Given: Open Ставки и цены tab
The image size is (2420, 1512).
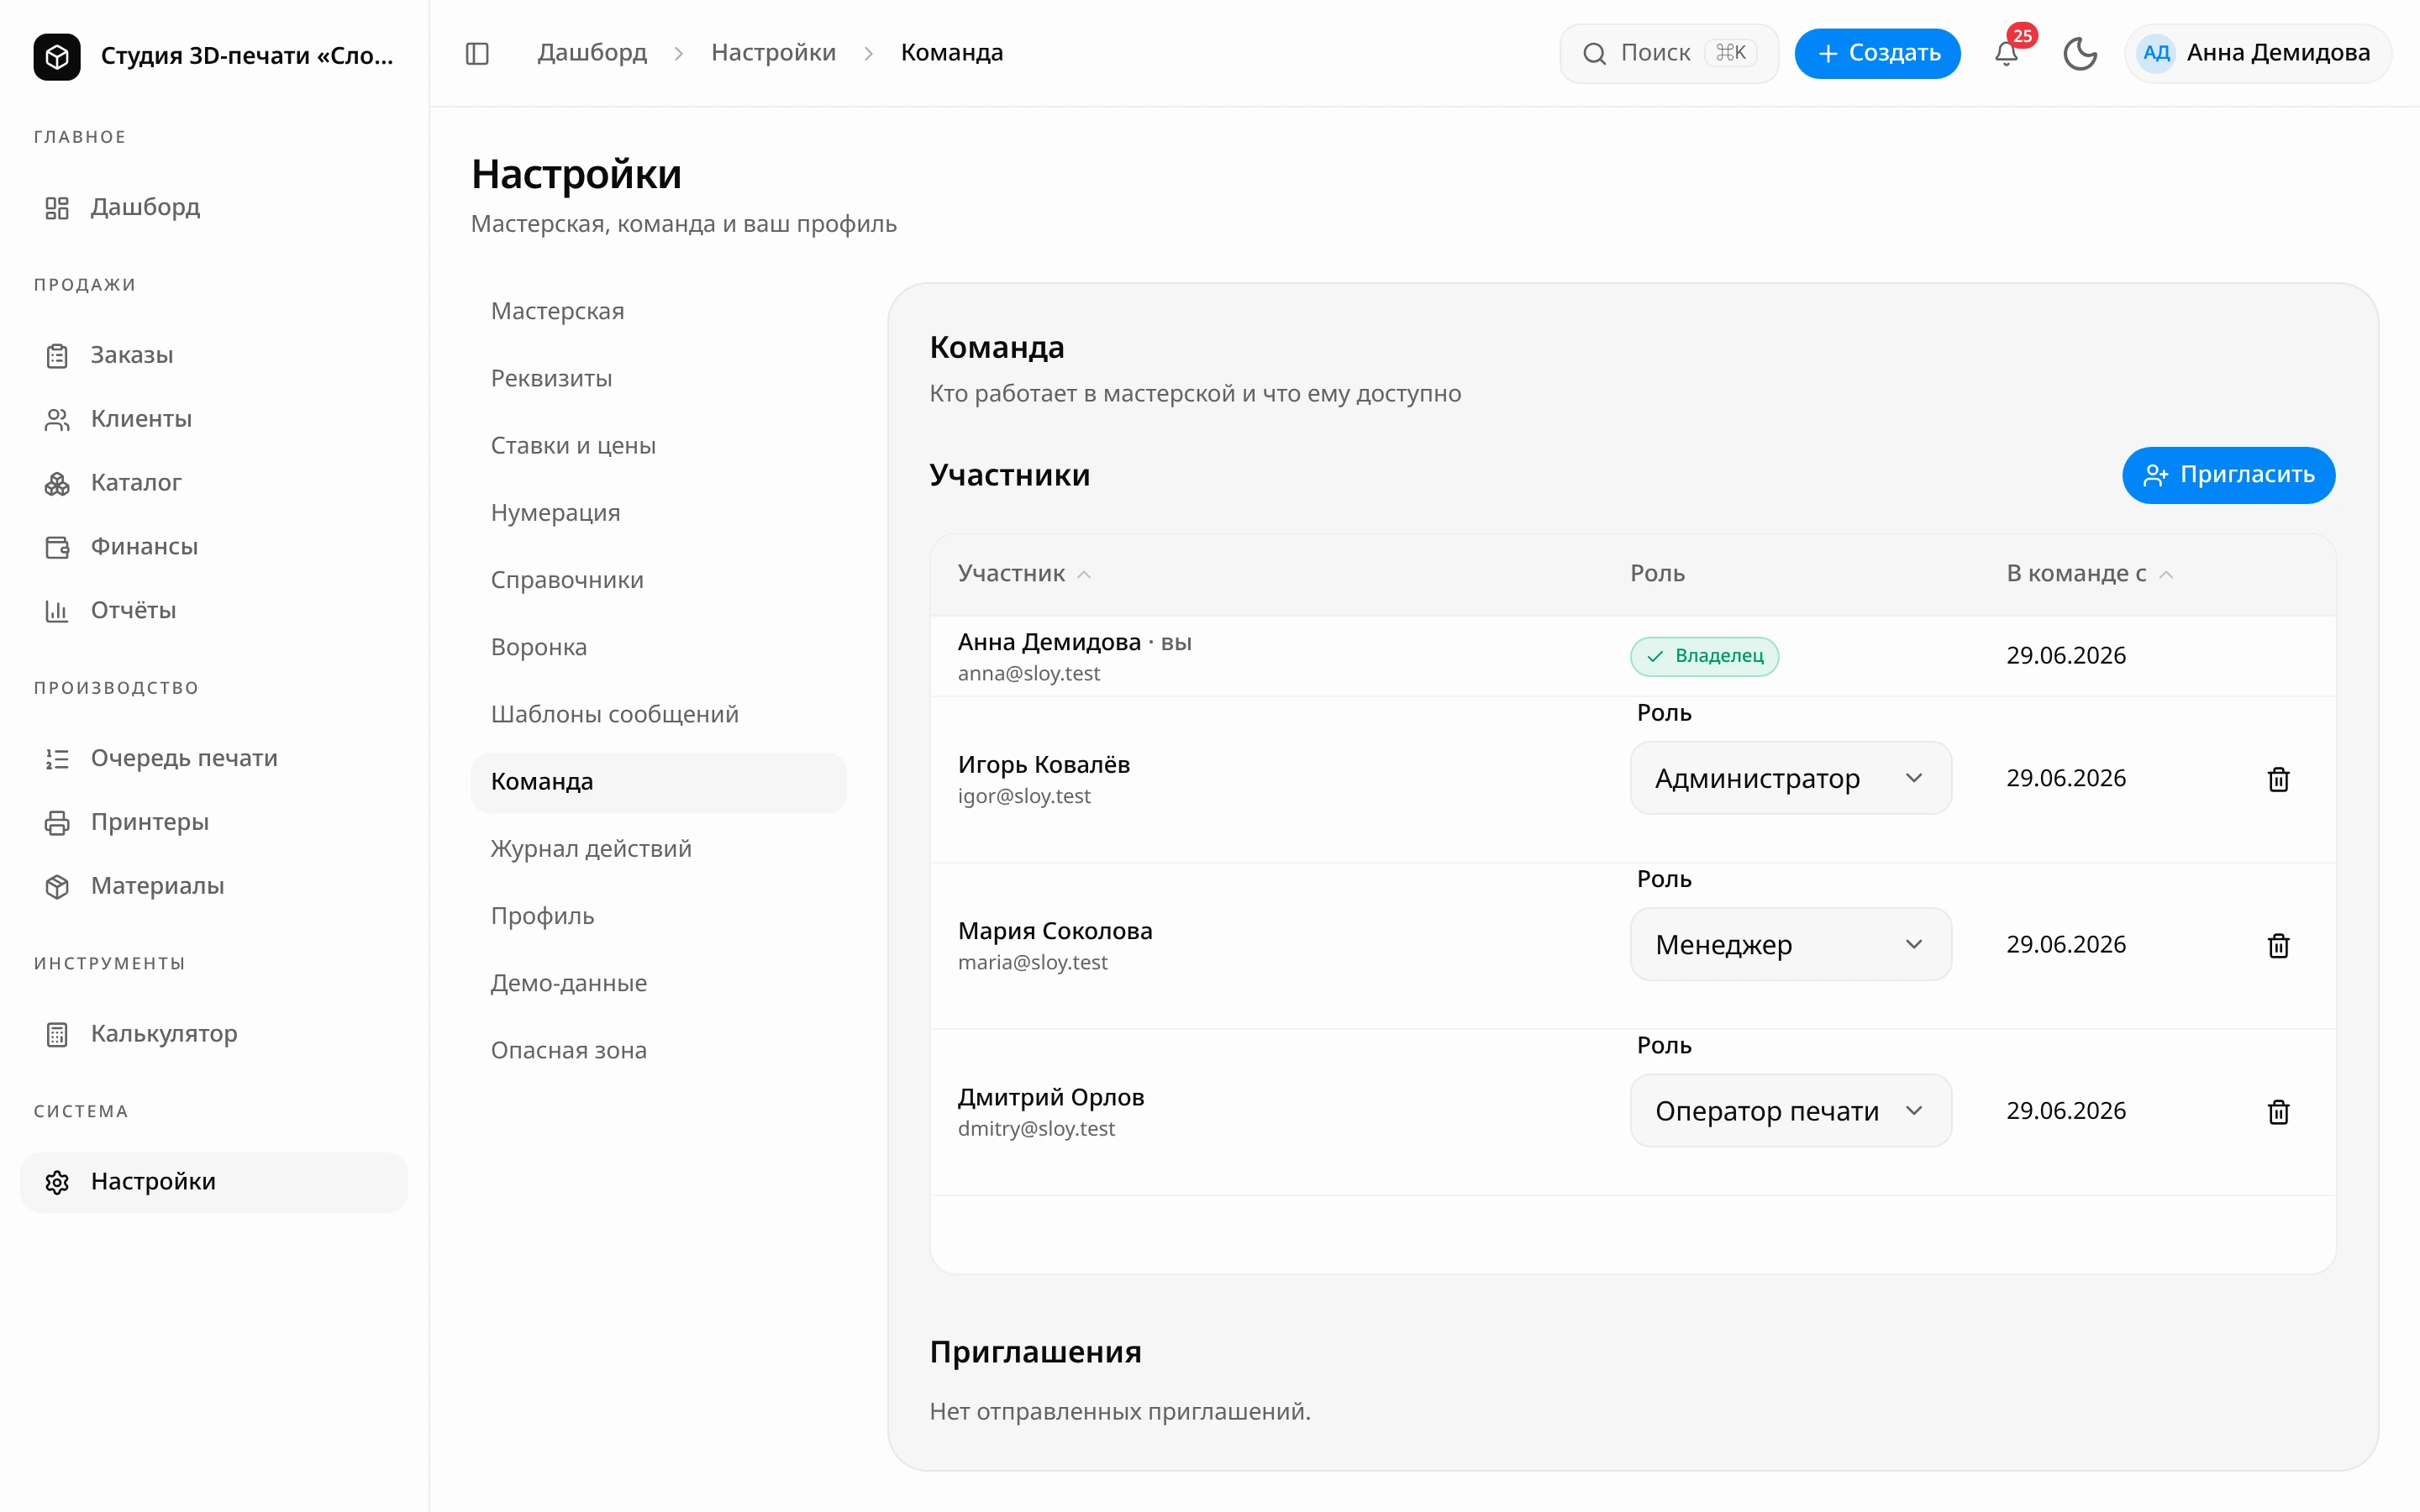Looking at the screenshot, I should (658, 445).
